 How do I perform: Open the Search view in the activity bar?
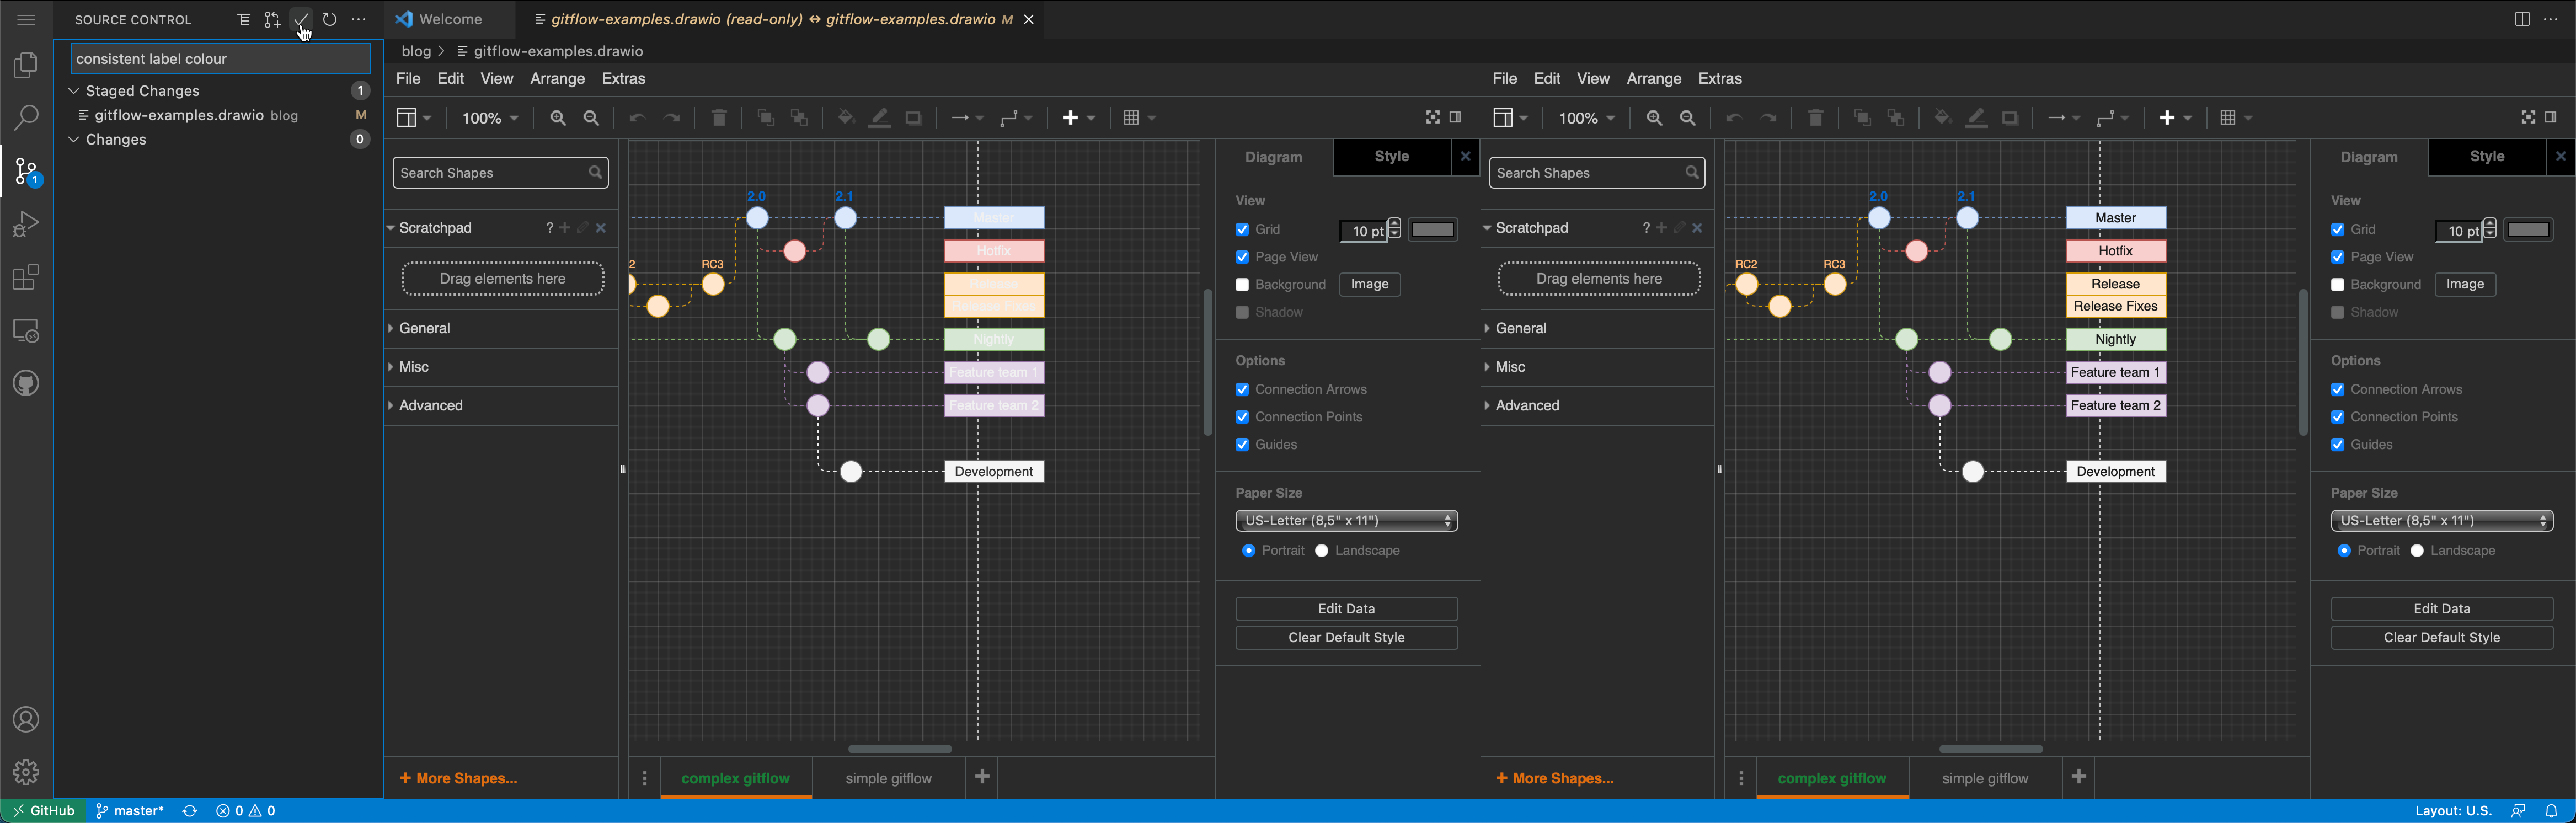[x=25, y=117]
